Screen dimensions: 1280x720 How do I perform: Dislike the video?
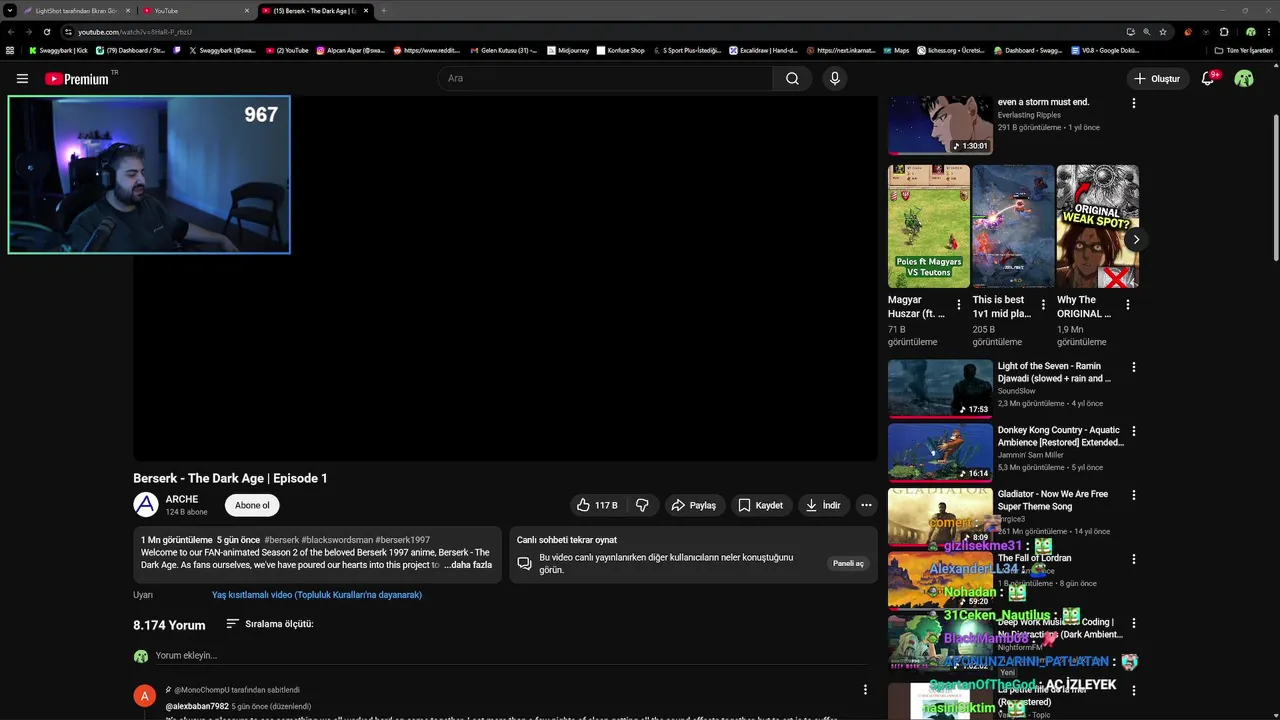click(x=642, y=505)
